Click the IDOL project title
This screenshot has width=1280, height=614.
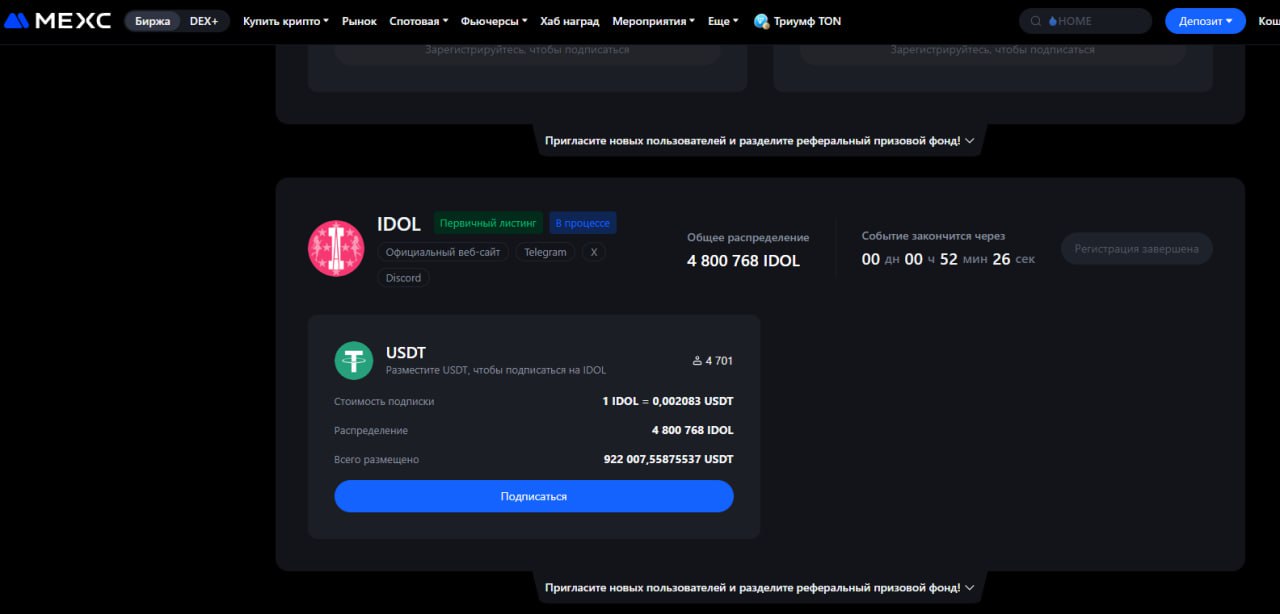click(x=399, y=224)
